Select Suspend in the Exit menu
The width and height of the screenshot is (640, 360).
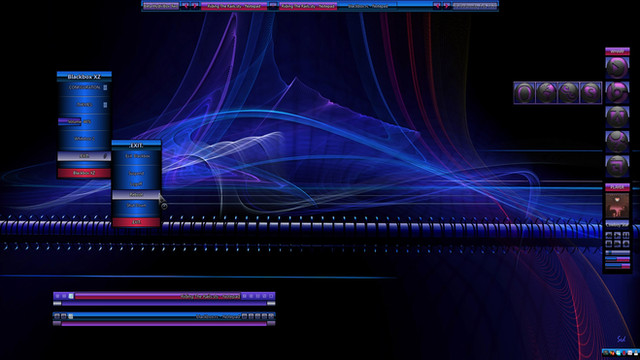click(x=136, y=173)
